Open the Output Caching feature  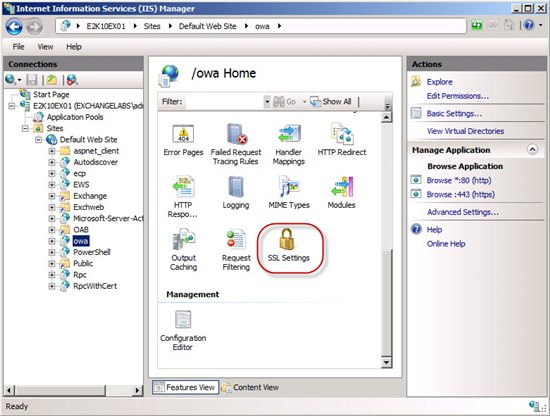(183, 249)
